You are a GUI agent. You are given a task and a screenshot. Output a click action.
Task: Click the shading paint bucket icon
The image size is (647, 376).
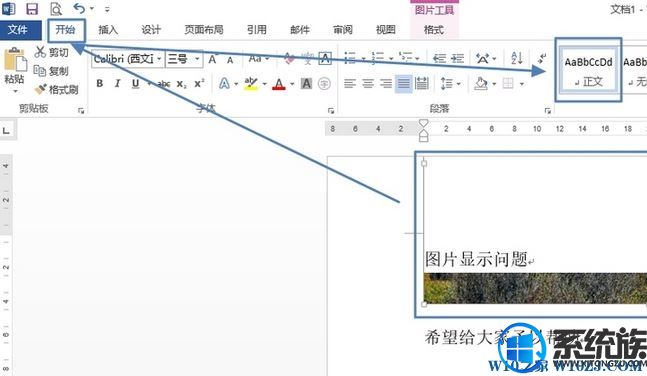(x=481, y=84)
